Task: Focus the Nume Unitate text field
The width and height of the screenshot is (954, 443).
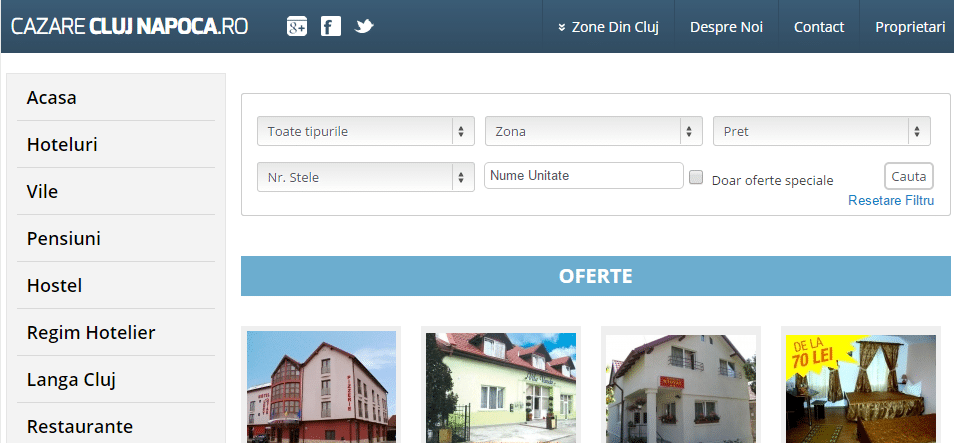Action: click(583, 175)
